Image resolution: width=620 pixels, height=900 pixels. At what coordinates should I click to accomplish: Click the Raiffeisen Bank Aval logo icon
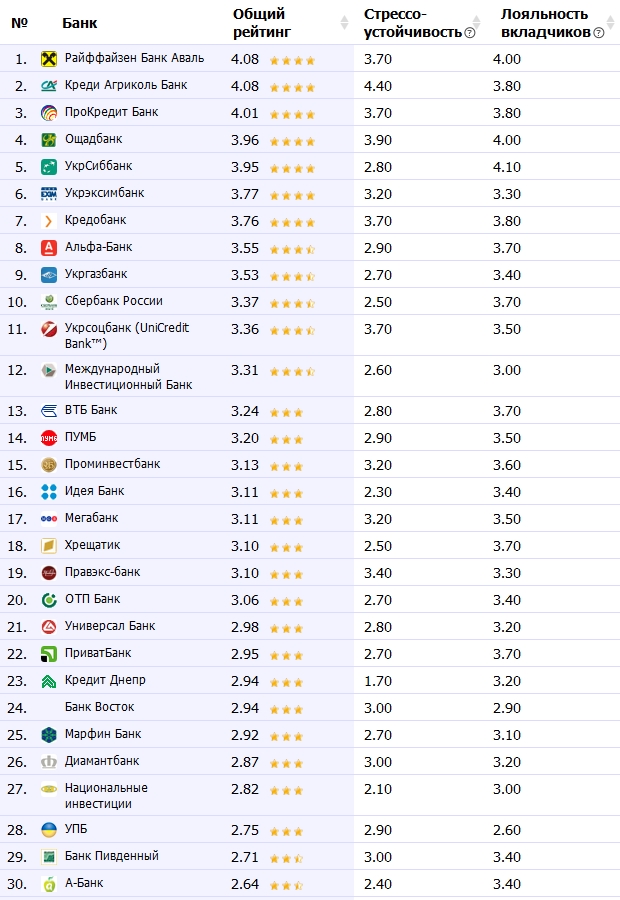(49, 59)
